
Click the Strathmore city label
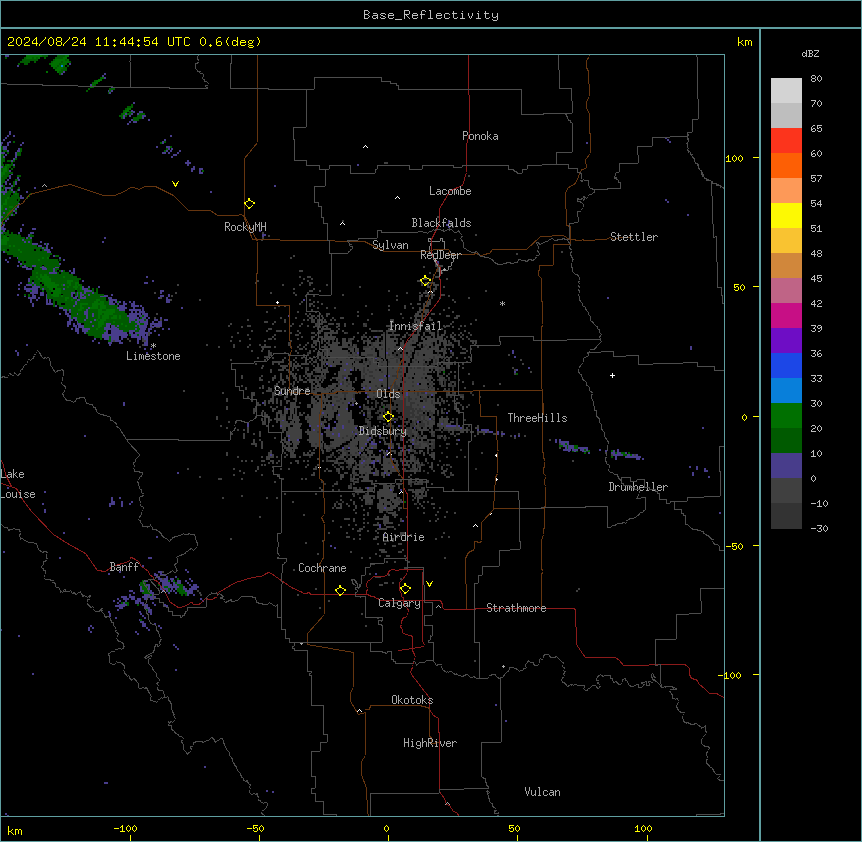[x=516, y=608]
